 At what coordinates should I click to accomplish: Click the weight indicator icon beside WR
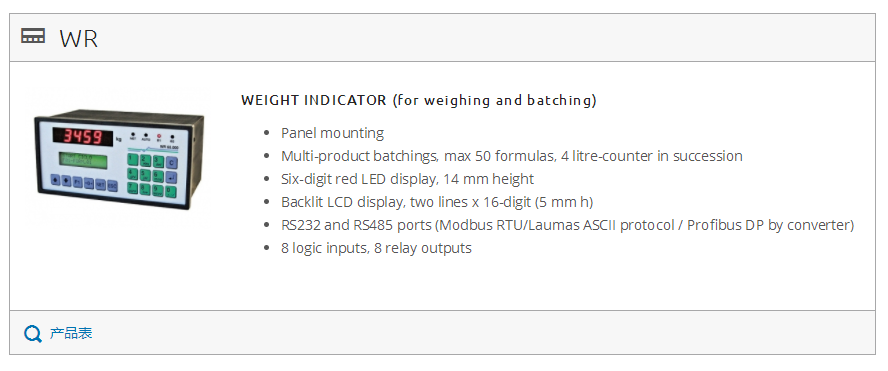point(33,36)
